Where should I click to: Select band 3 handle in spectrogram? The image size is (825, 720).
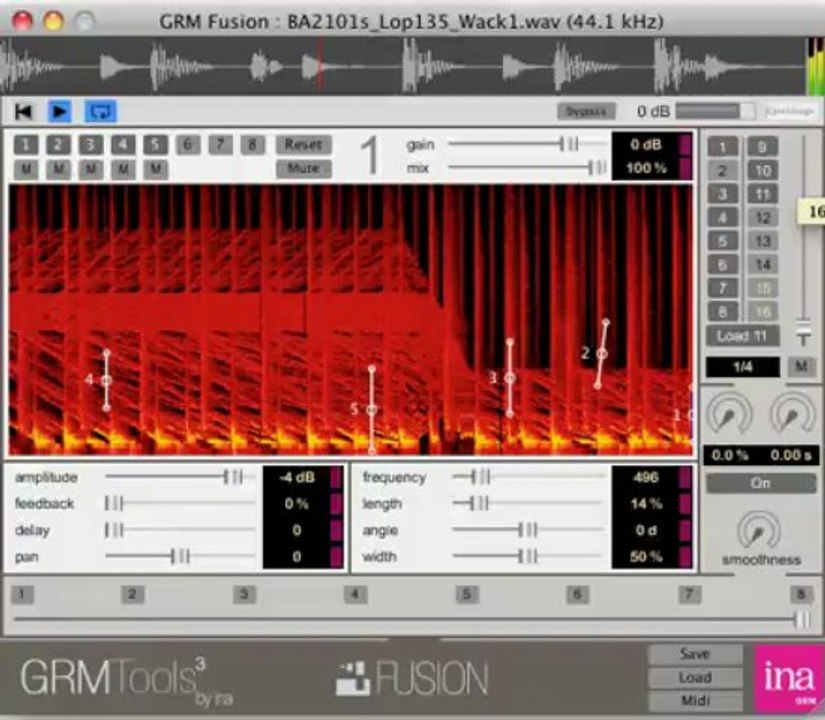509,378
